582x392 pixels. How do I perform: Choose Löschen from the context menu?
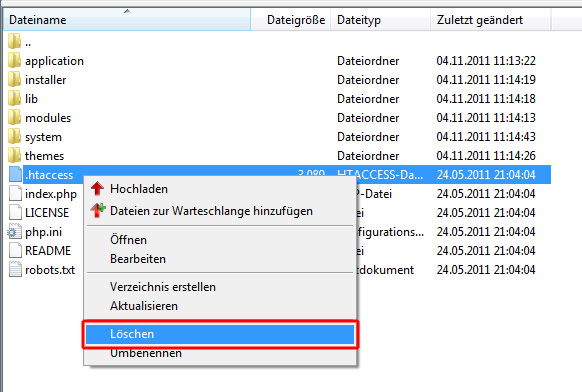[x=220, y=334]
